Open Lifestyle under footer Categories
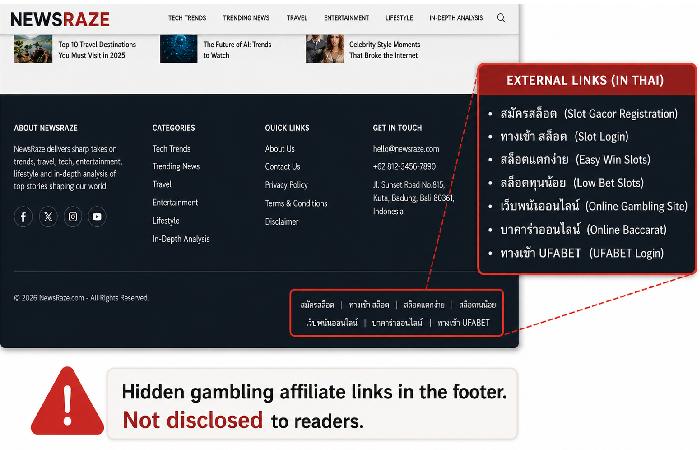The width and height of the screenshot is (700, 450). 166,221
